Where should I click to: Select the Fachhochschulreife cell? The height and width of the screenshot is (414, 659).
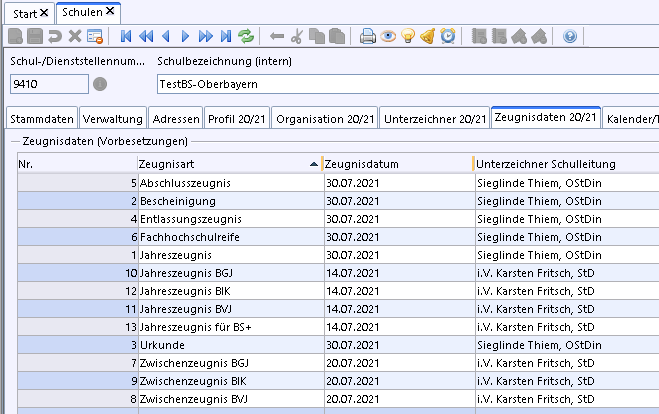[231, 237]
